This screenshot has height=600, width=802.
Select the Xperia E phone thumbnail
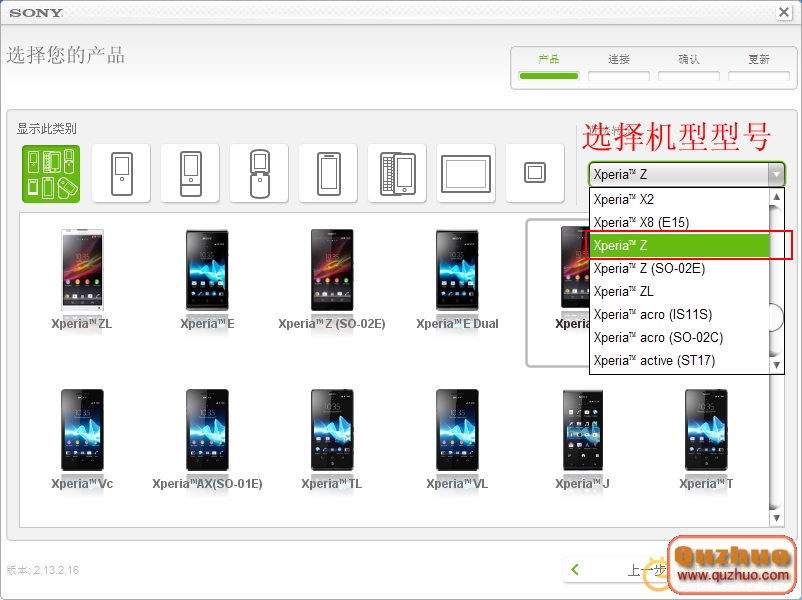207,270
